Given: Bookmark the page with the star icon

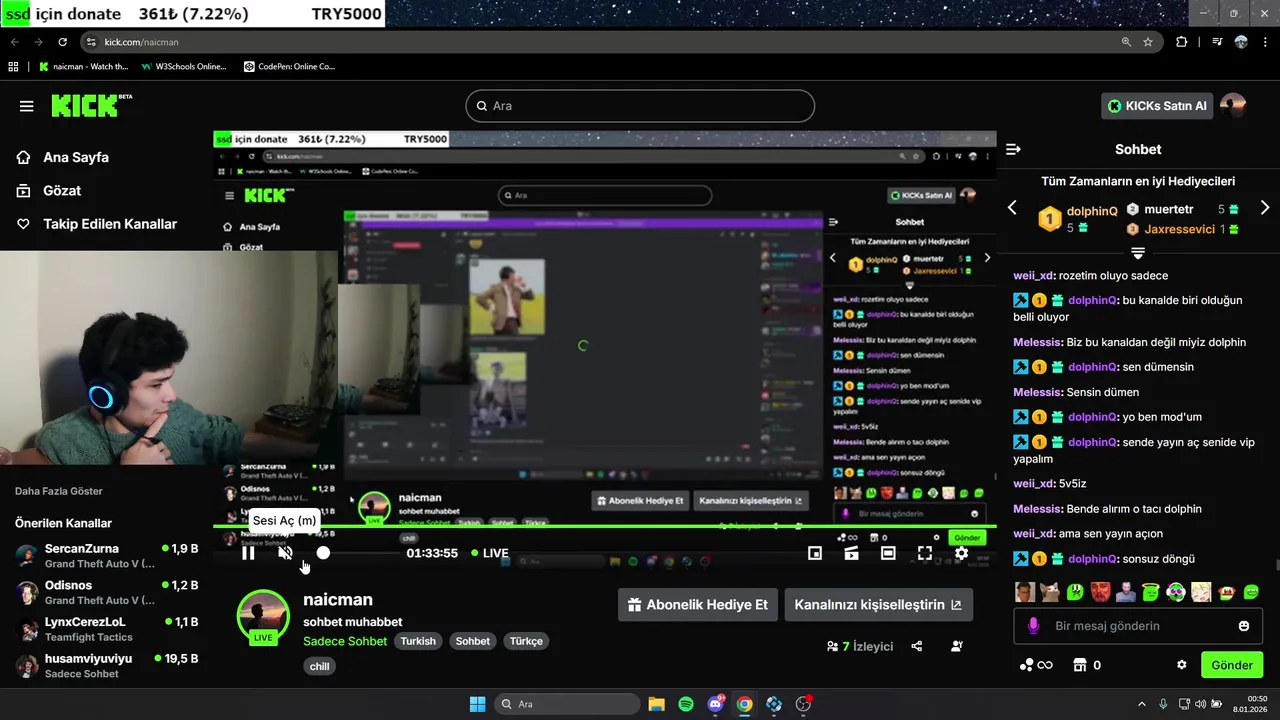Looking at the screenshot, I should (x=1148, y=42).
